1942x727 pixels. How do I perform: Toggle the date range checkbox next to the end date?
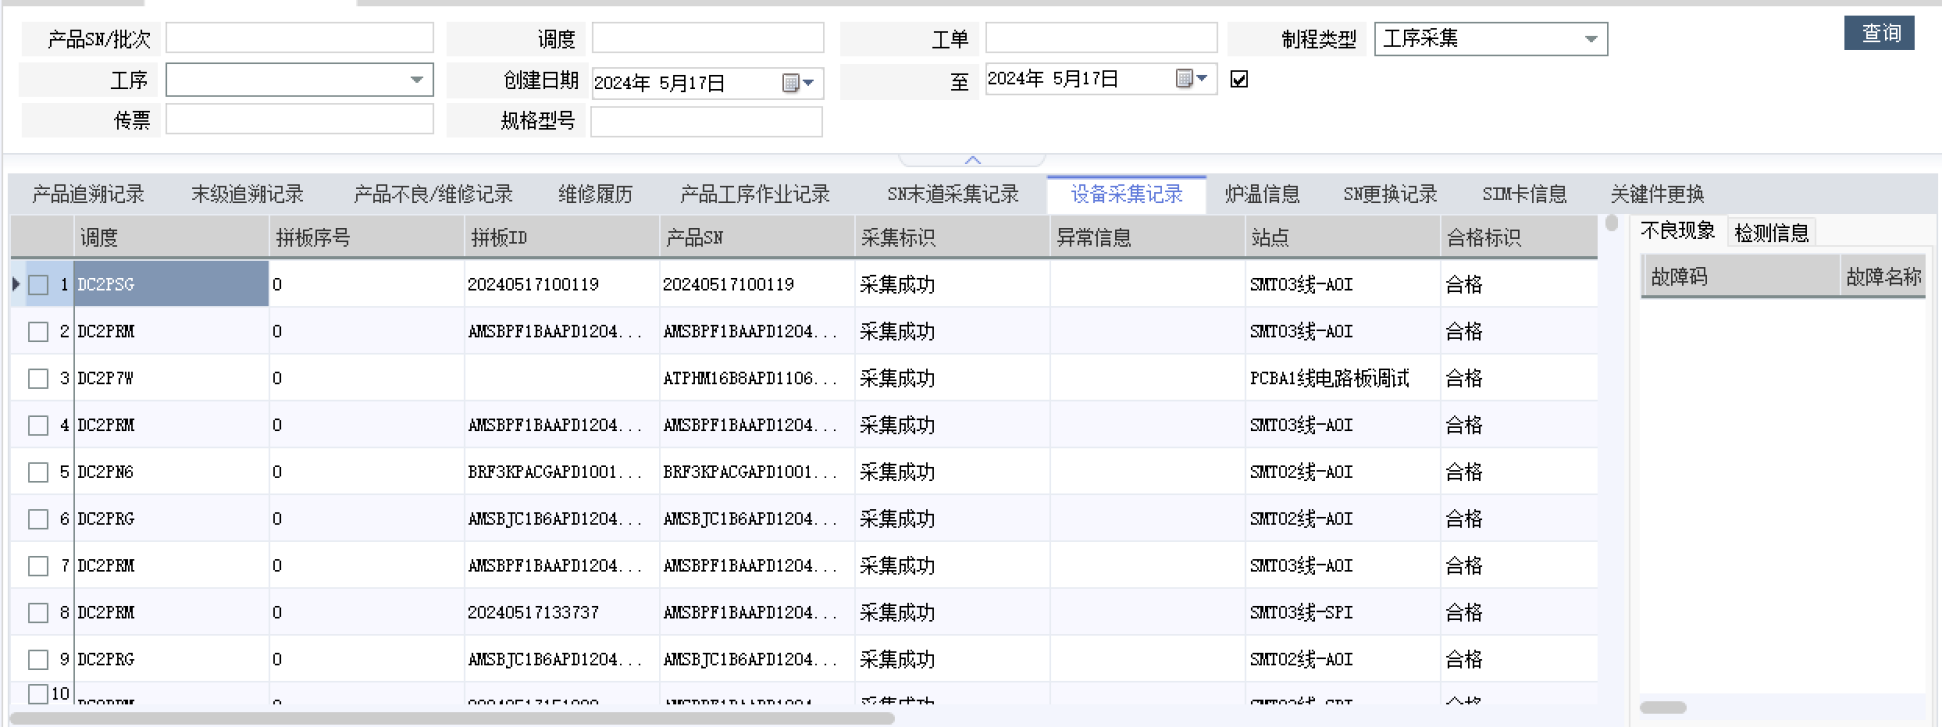pyautogui.click(x=1239, y=79)
